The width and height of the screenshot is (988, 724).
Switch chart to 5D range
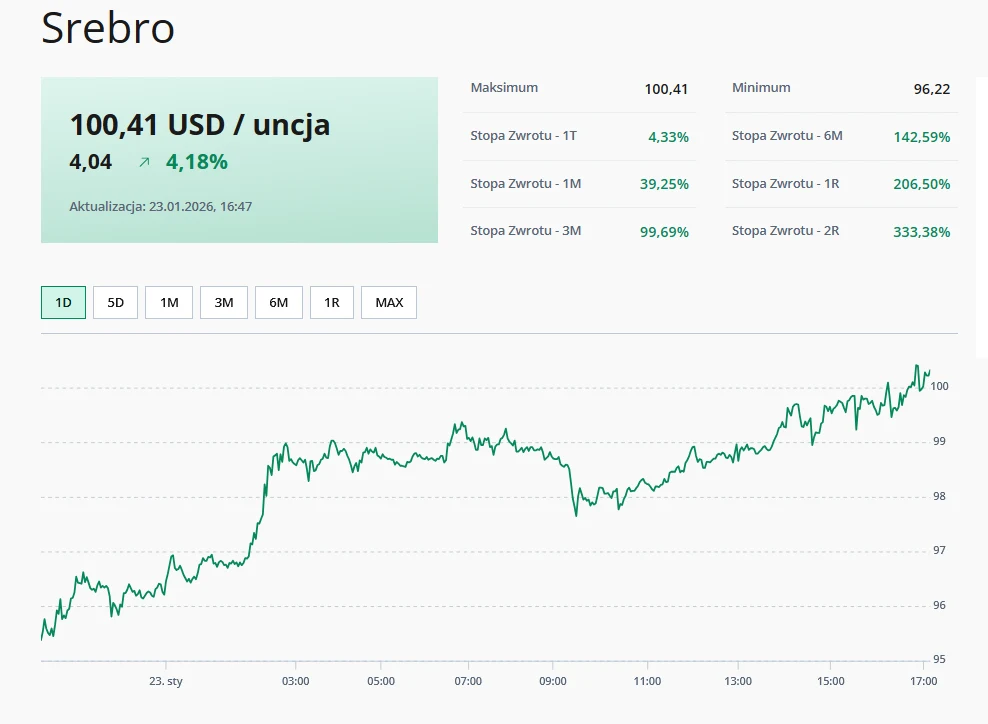[x=115, y=302]
